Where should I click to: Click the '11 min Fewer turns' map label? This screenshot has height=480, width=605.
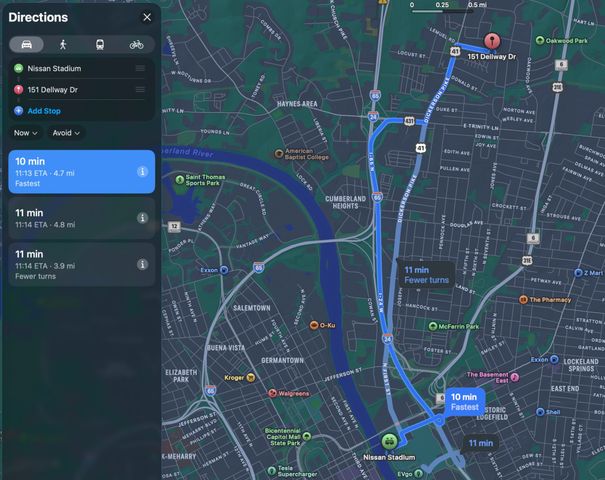(425, 274)
